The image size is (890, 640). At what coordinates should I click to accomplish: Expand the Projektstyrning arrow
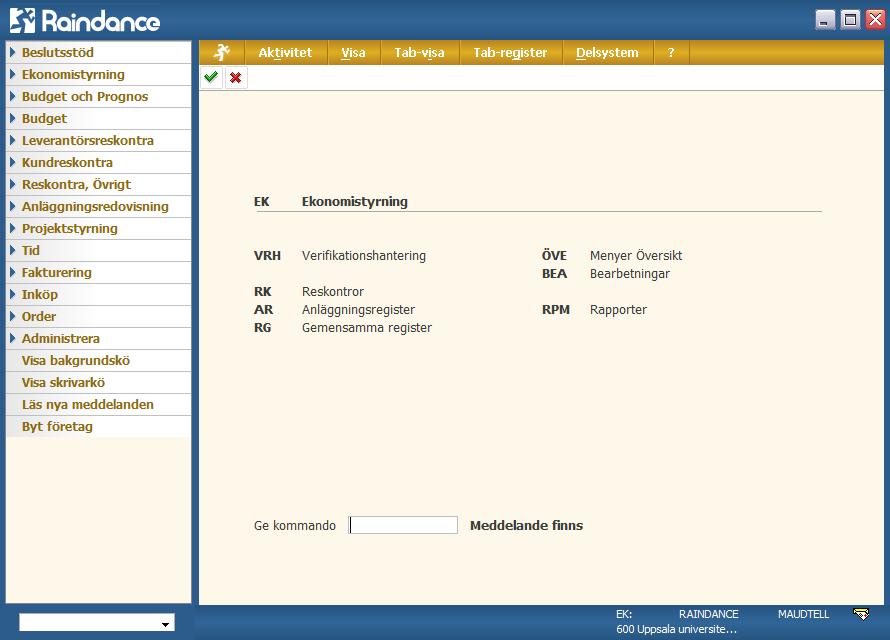tap(12, 228)
